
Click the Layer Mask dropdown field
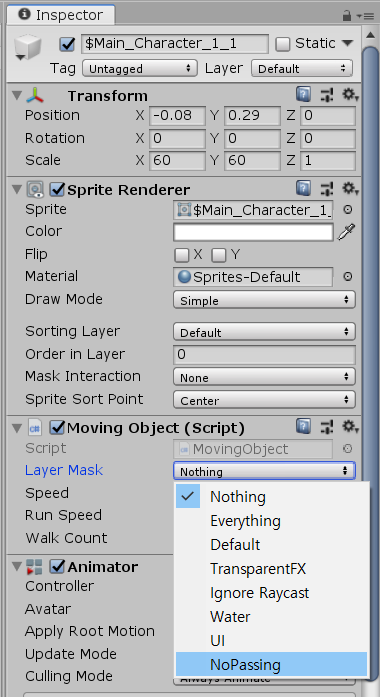[x=264, y=471]
